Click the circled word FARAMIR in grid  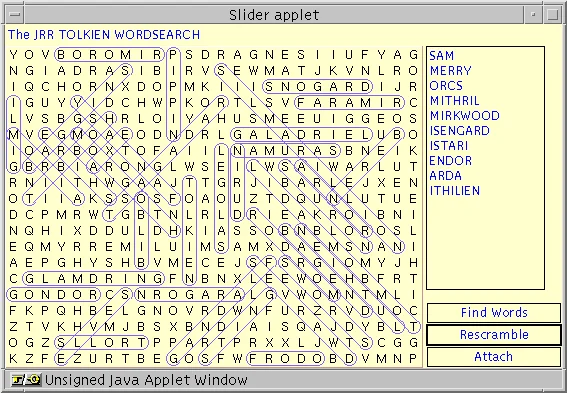pyautogui.click(x=349, y=103)
